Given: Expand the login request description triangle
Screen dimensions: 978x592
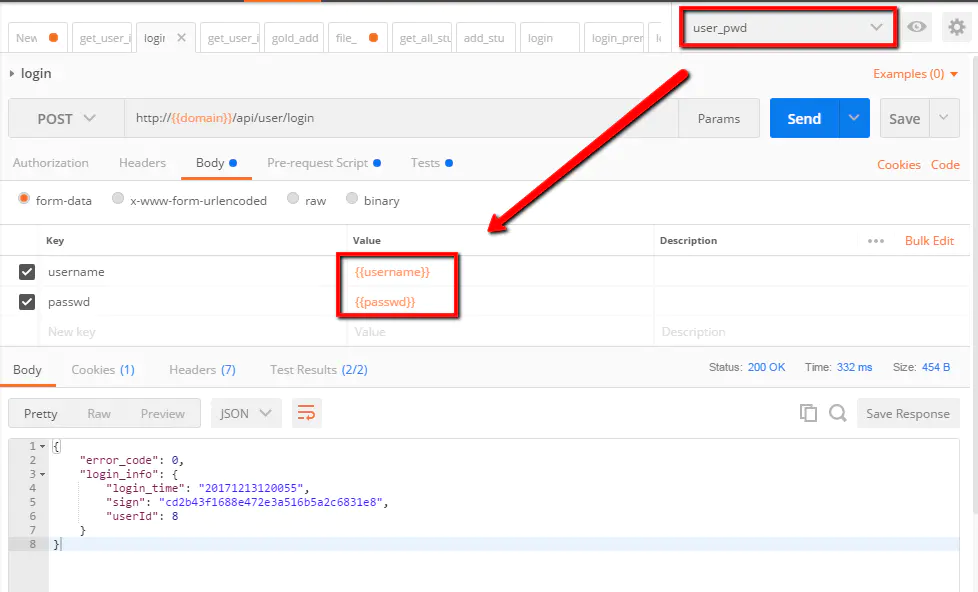Looking at the screenshot, I should coord(12,74).
